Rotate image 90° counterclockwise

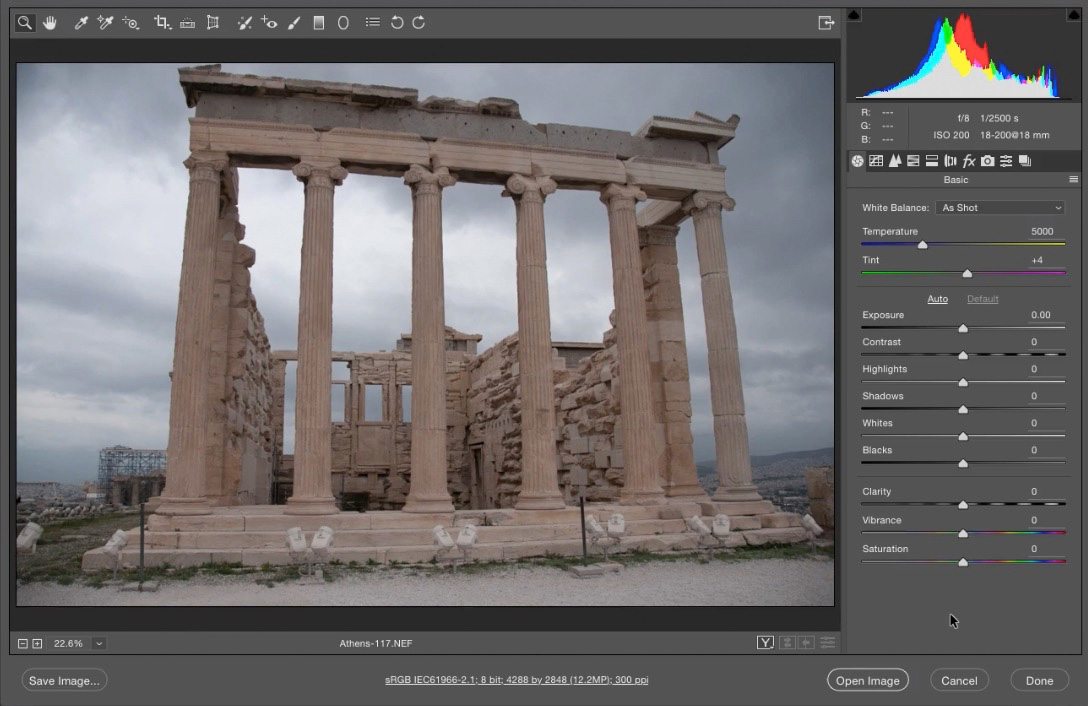pyautogui.click(x=397, y=22)
